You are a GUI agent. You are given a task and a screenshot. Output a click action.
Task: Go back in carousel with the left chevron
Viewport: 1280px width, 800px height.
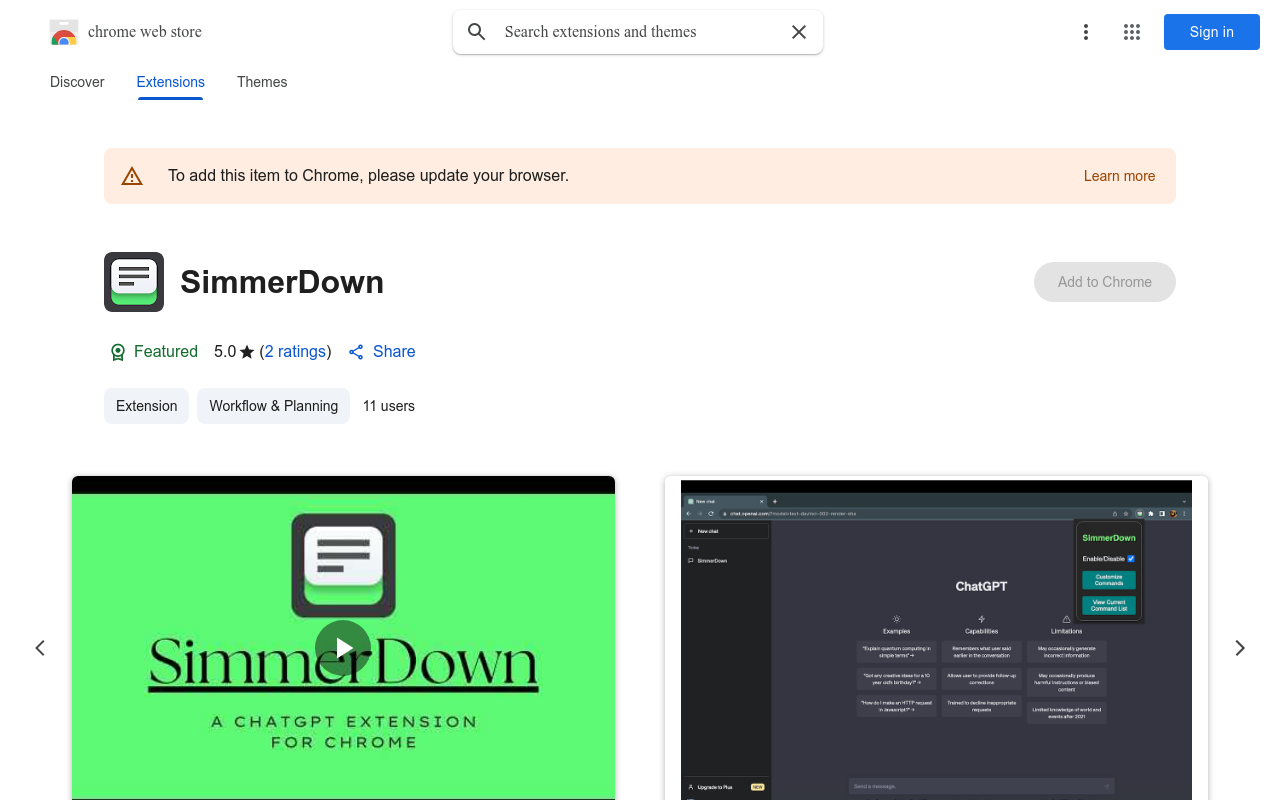pos(40,648)
